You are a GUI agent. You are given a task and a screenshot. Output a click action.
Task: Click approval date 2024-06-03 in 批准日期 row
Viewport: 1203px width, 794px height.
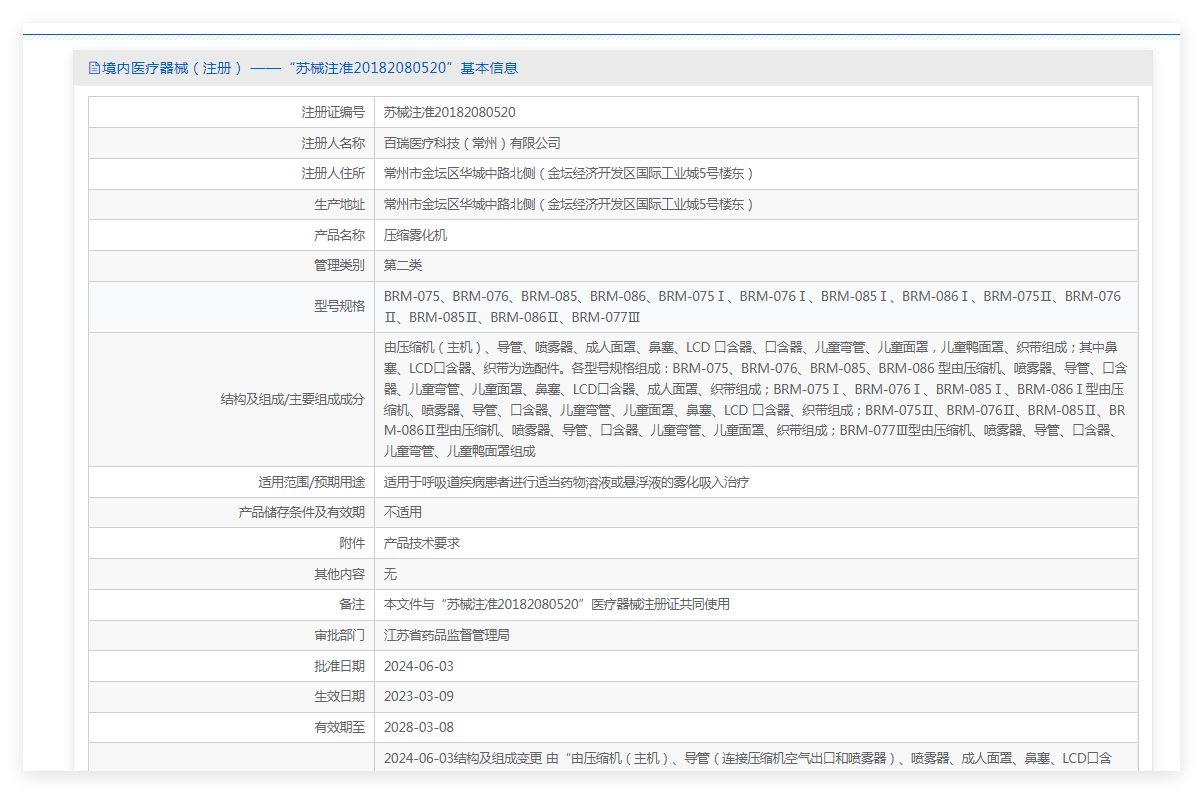pos(418,666)
